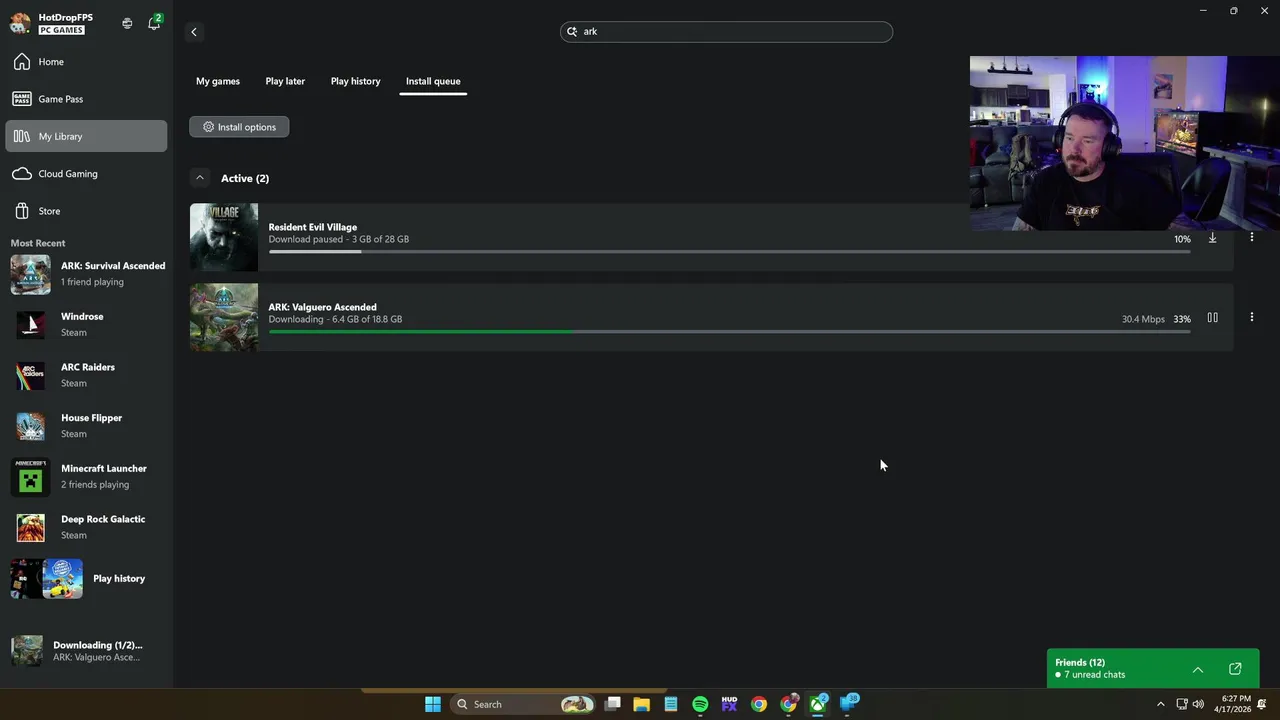
Task: Open Game Pass in the sidebar
Action: [x=86, y=99]
